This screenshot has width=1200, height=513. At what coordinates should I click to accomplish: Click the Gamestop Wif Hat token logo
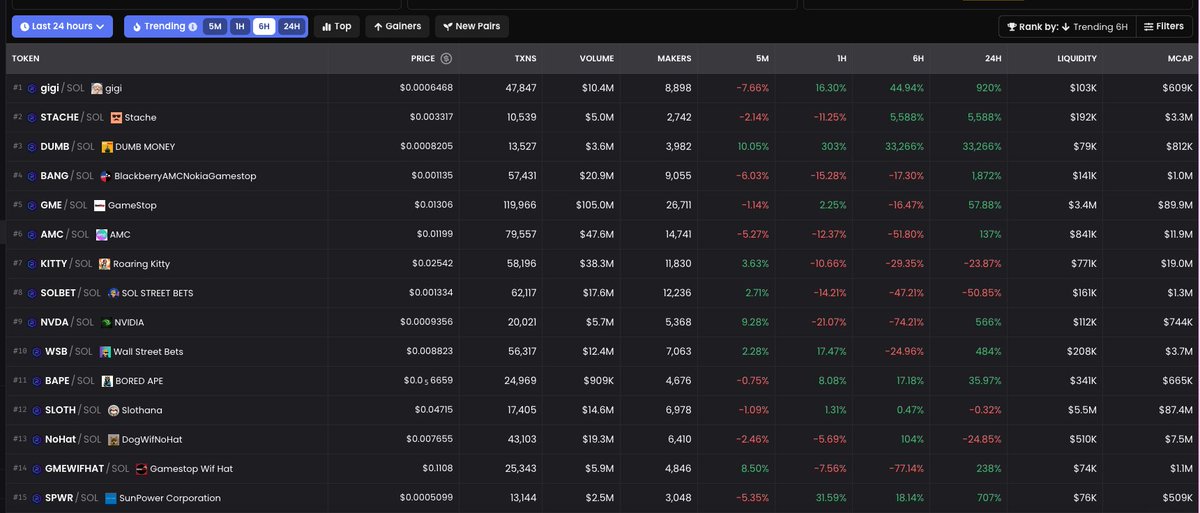[x=142, y=468]
